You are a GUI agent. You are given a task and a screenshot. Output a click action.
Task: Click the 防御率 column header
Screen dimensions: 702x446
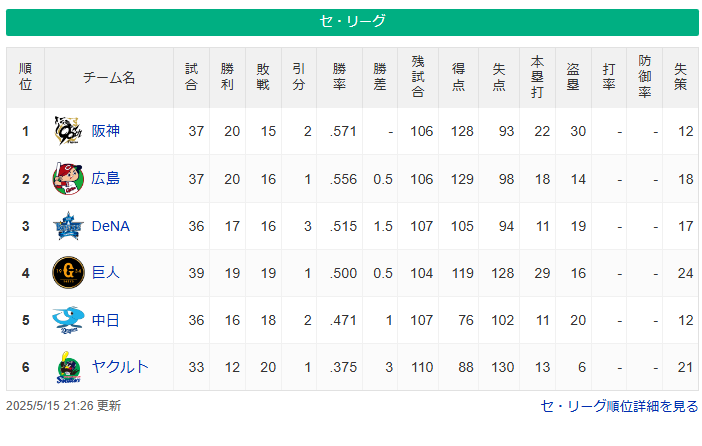(645, 77)
